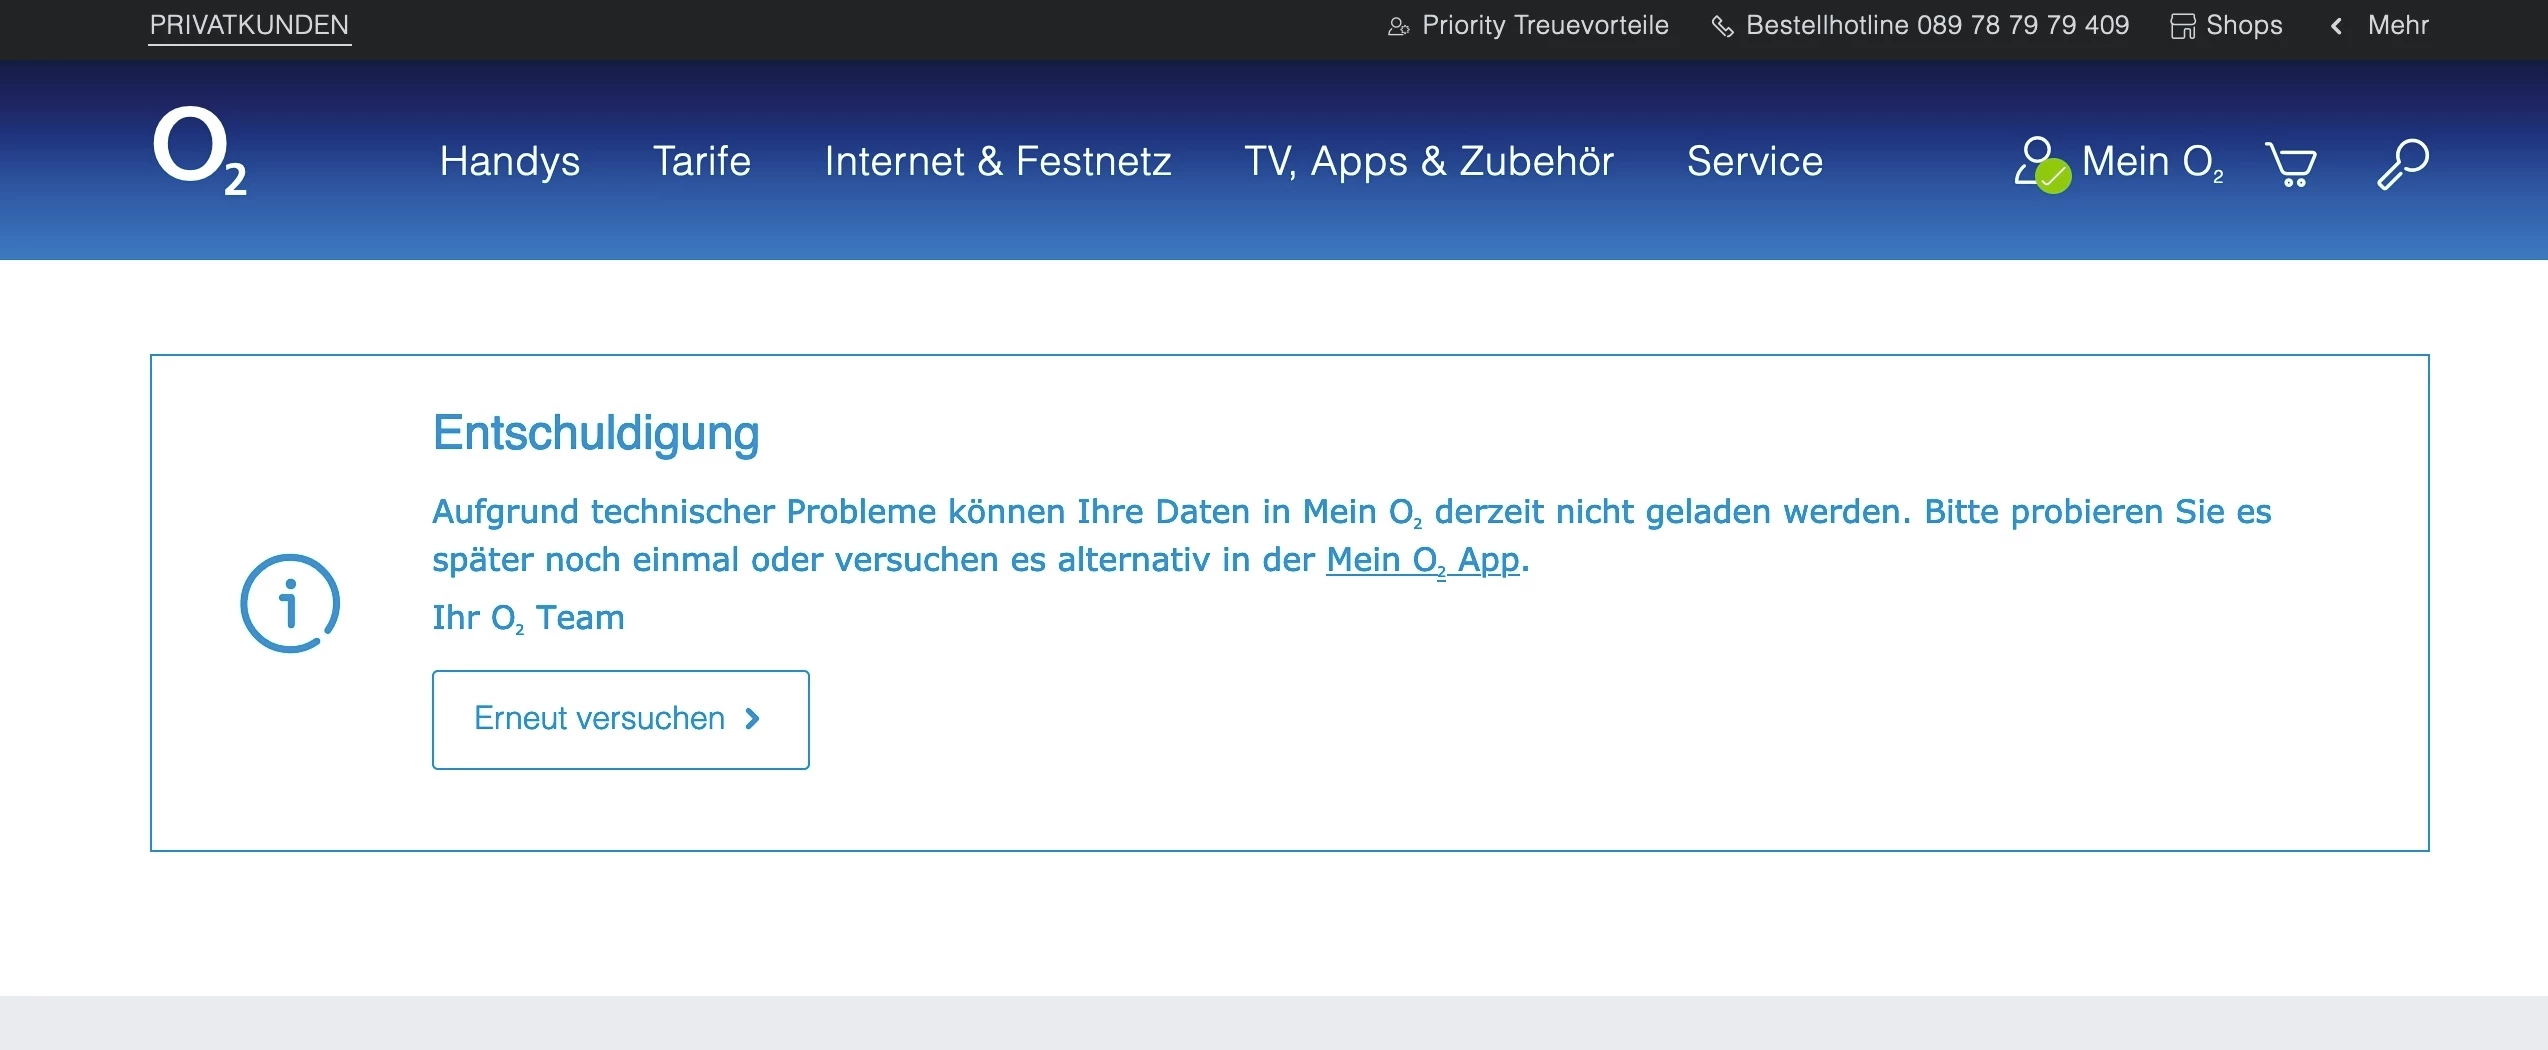
Task: Click the Ihr O2 Team text
Action: (528, 618)
